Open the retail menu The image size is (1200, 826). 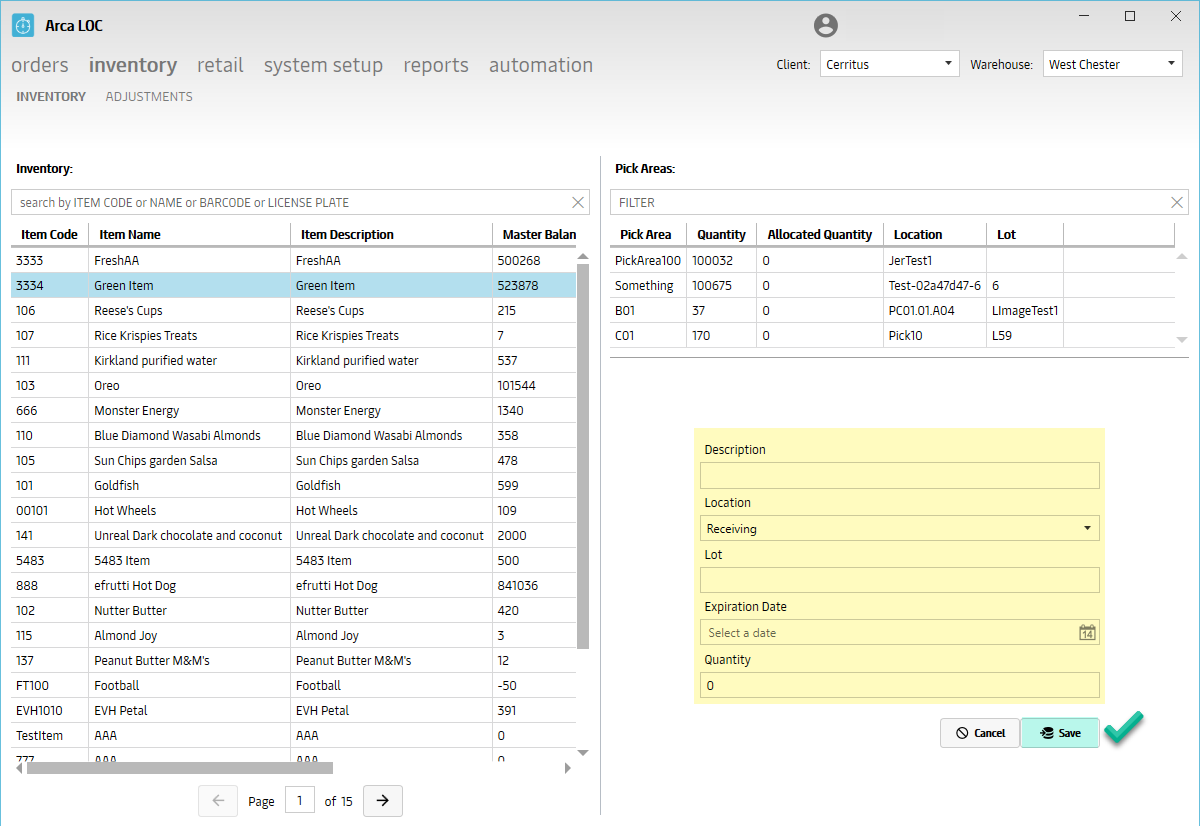point(220,65)
